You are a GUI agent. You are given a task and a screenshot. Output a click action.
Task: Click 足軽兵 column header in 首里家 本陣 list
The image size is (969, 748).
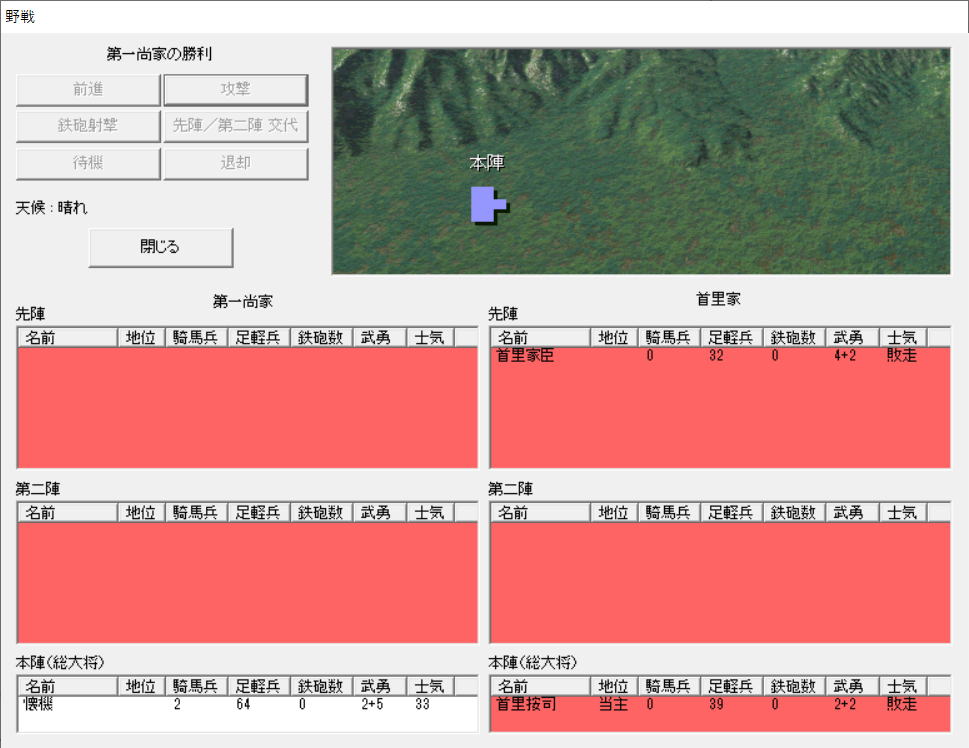[x=730, y=686]
